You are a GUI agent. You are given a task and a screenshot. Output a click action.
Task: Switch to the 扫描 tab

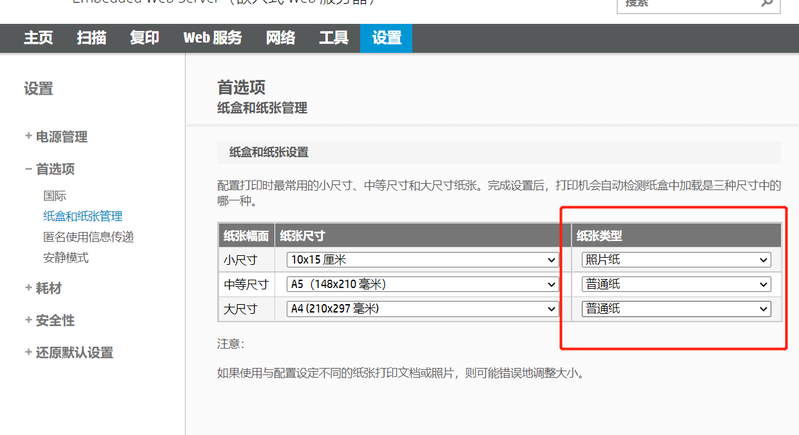(x=91, y=38)
